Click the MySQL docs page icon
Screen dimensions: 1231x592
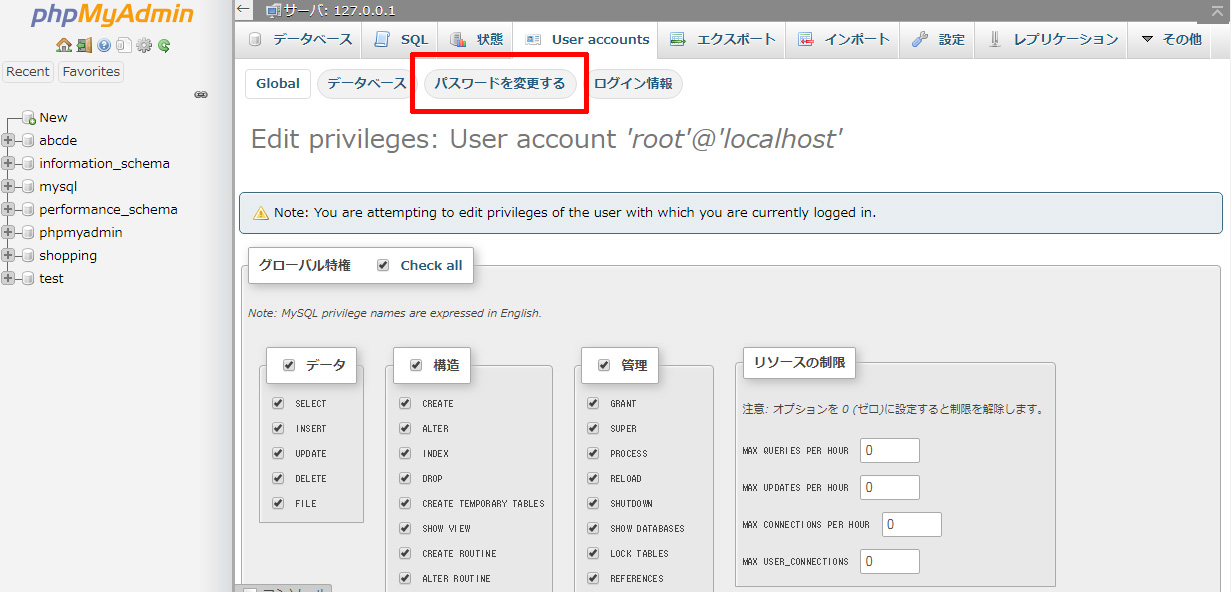(123, 45)
